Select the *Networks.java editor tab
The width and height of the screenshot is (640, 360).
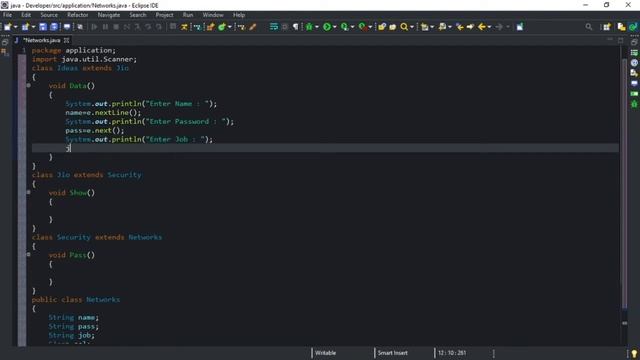click(x=41, y=40)
